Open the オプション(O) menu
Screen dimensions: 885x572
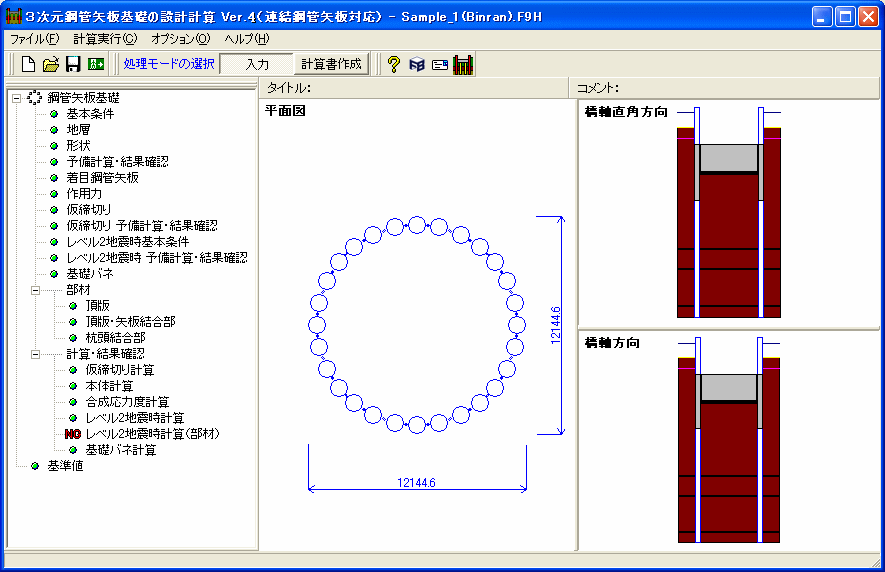coord(181,39)
